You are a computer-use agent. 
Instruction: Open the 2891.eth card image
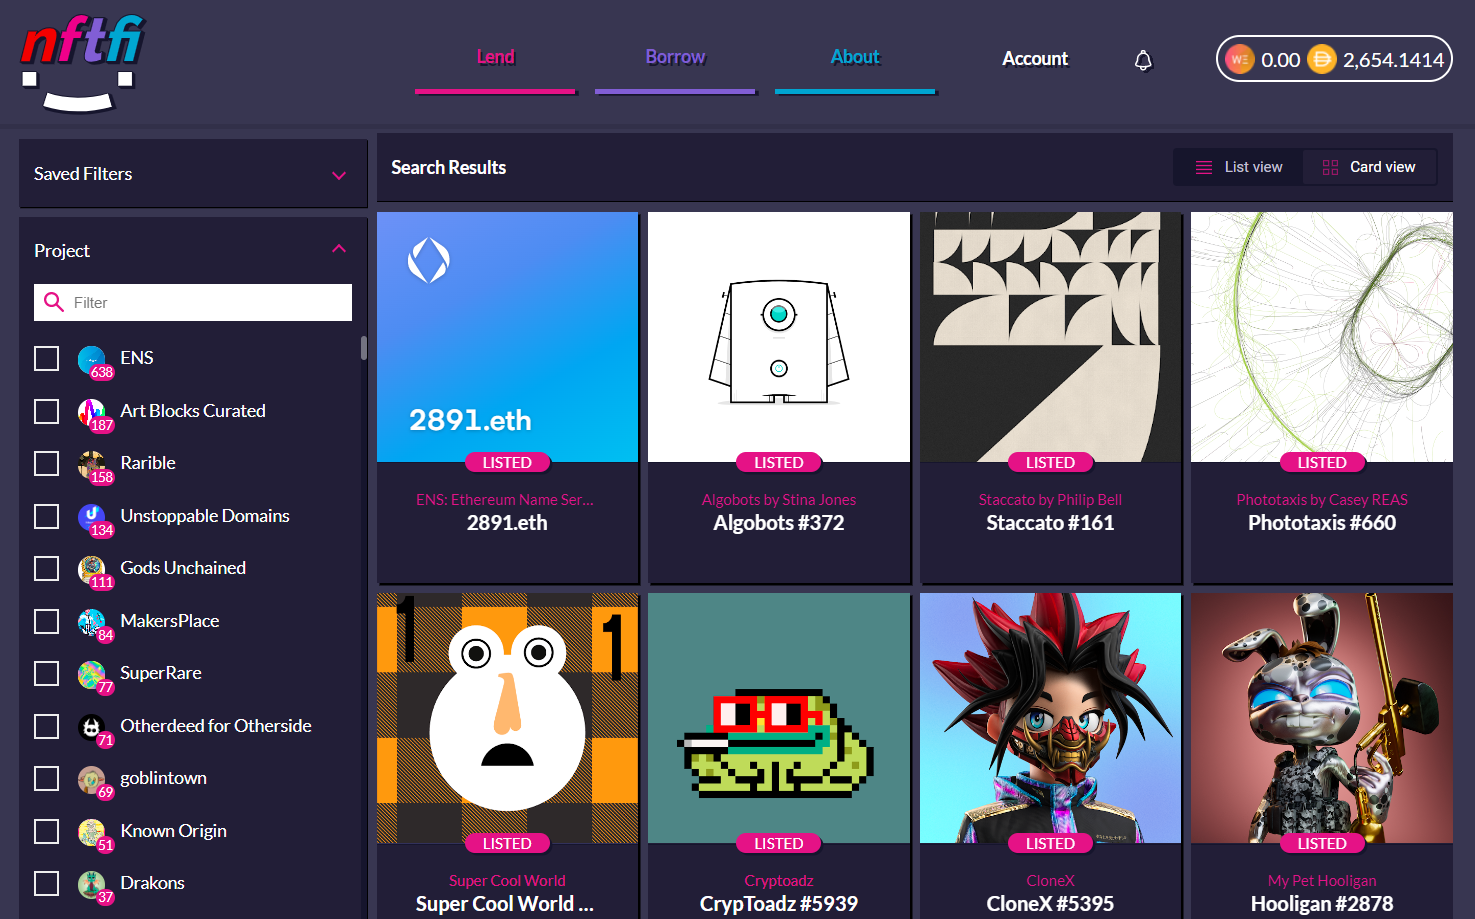coord(507,337)
